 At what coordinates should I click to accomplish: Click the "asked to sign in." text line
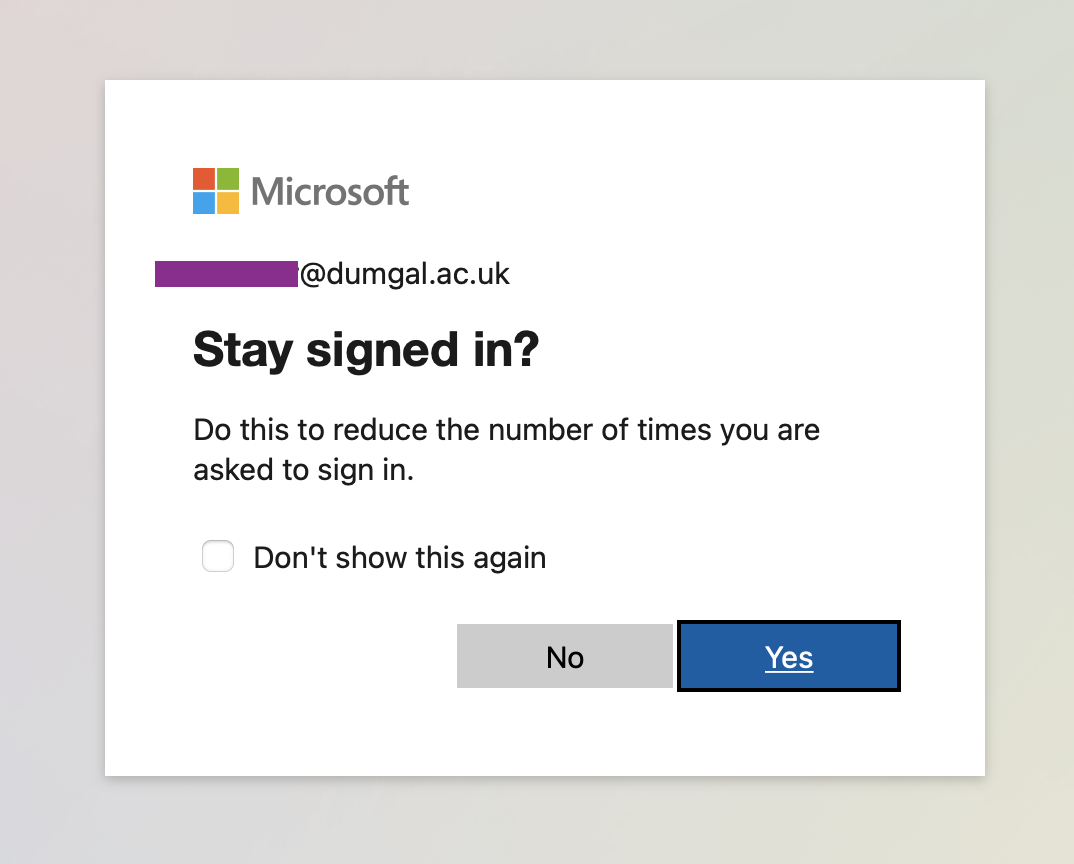click(x=303, y=470)
